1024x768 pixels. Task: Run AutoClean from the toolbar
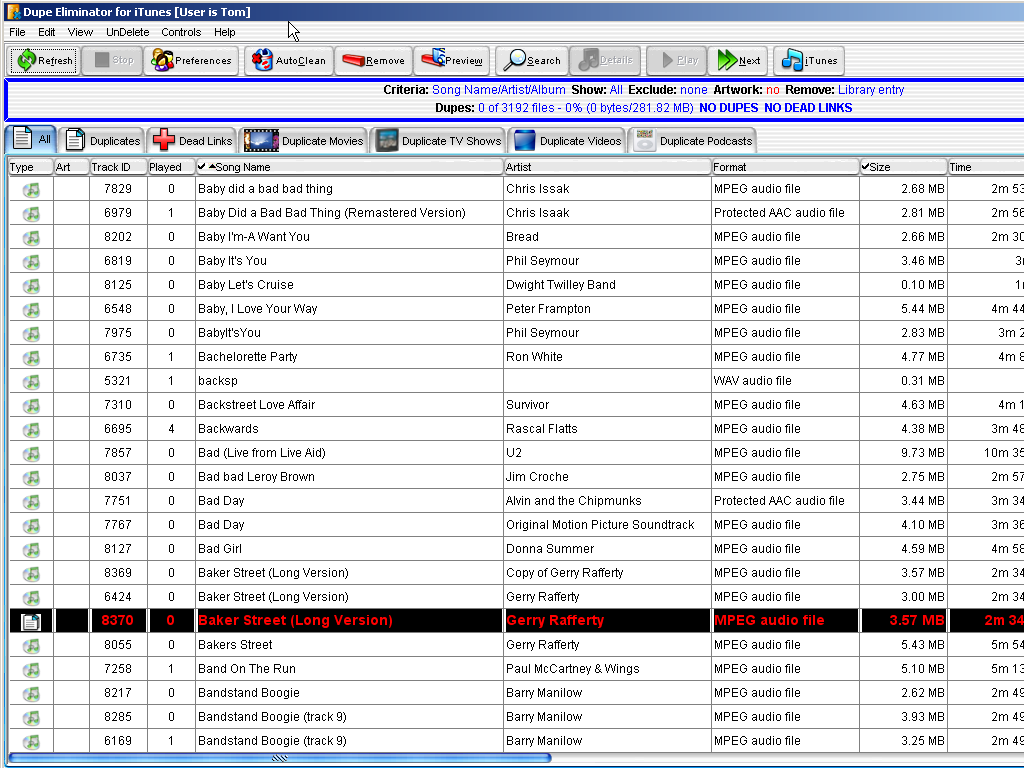tap(289, 60)
